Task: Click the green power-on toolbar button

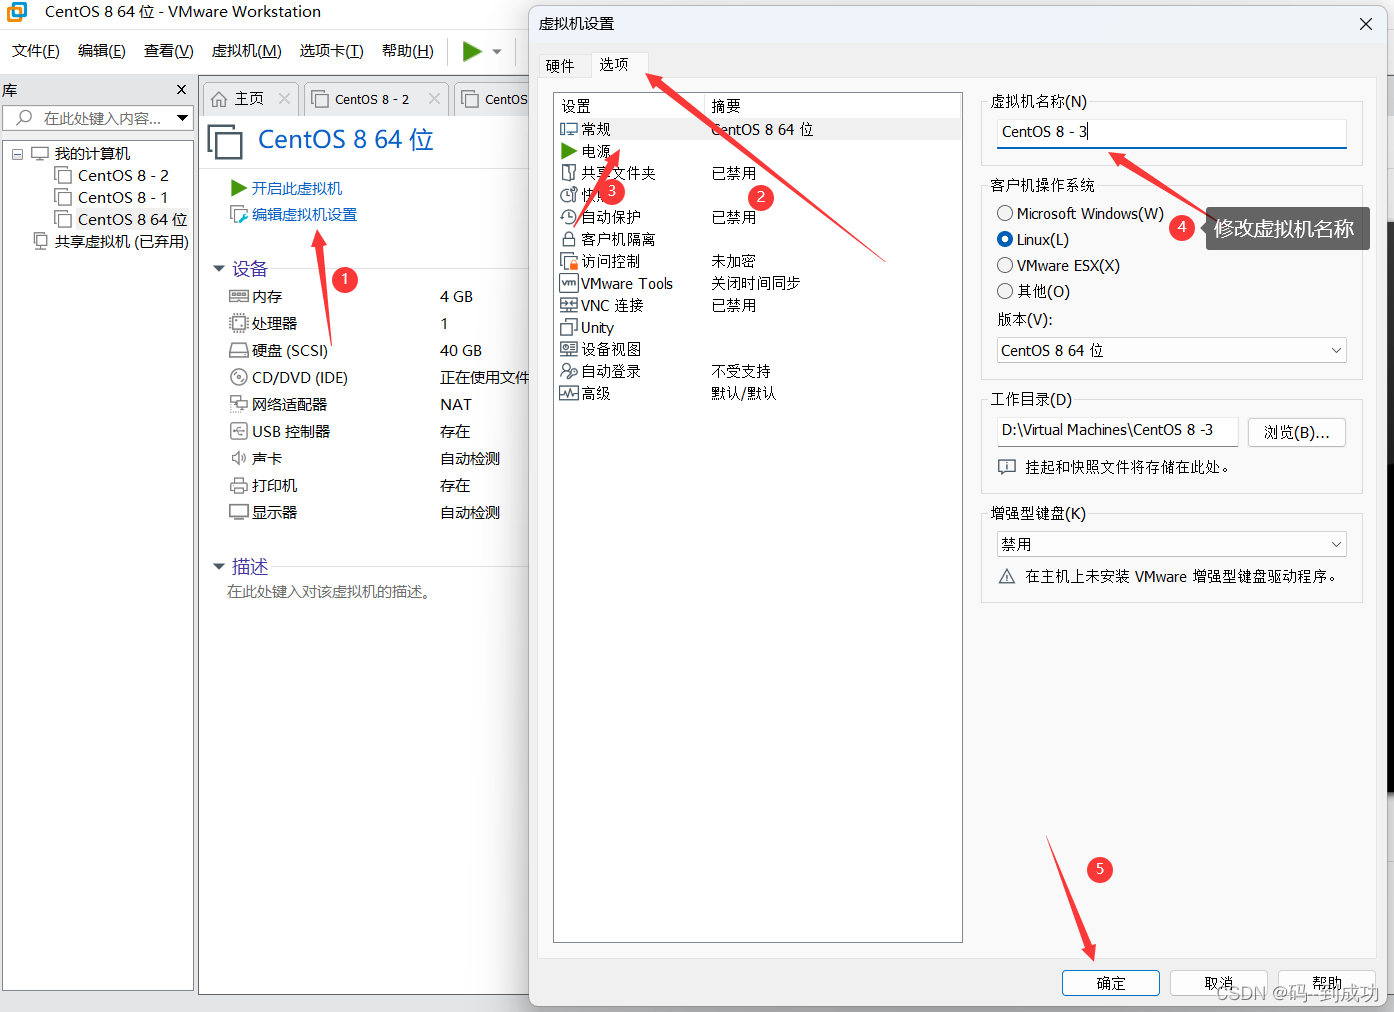Action: (472, 51)
